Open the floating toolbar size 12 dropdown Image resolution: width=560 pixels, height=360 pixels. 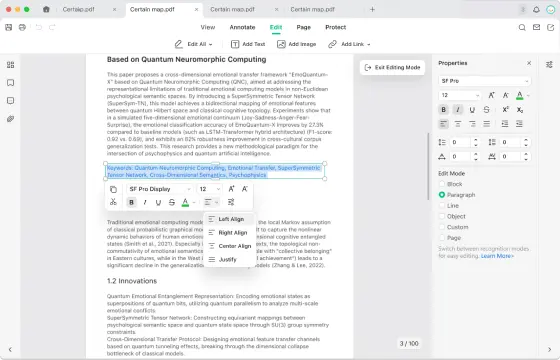[210, 189]
